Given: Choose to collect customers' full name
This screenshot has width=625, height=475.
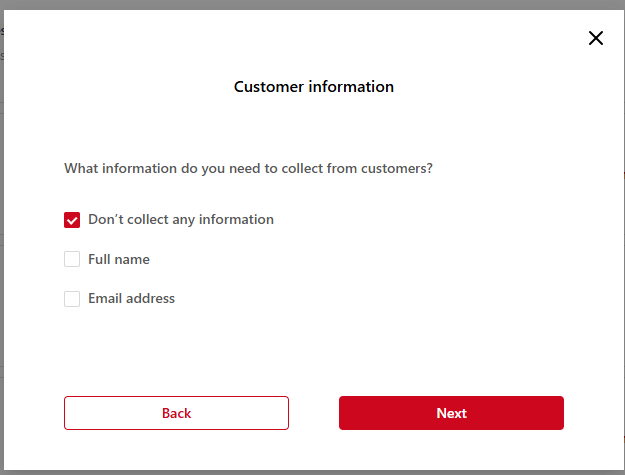Looking at the screenshot, I should click(x=72, y=259).
